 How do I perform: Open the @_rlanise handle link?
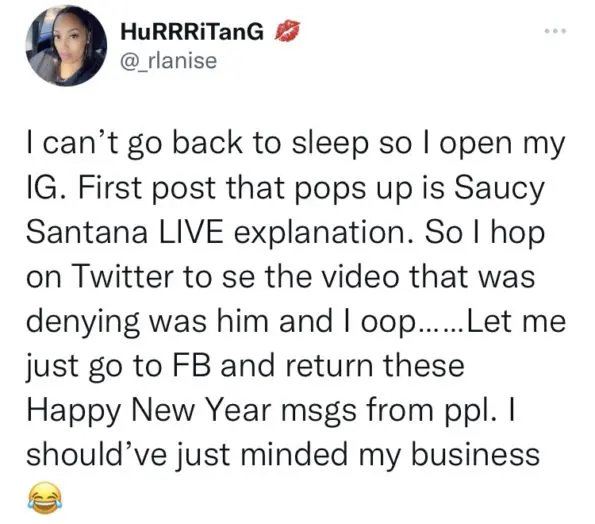point(168,61)
